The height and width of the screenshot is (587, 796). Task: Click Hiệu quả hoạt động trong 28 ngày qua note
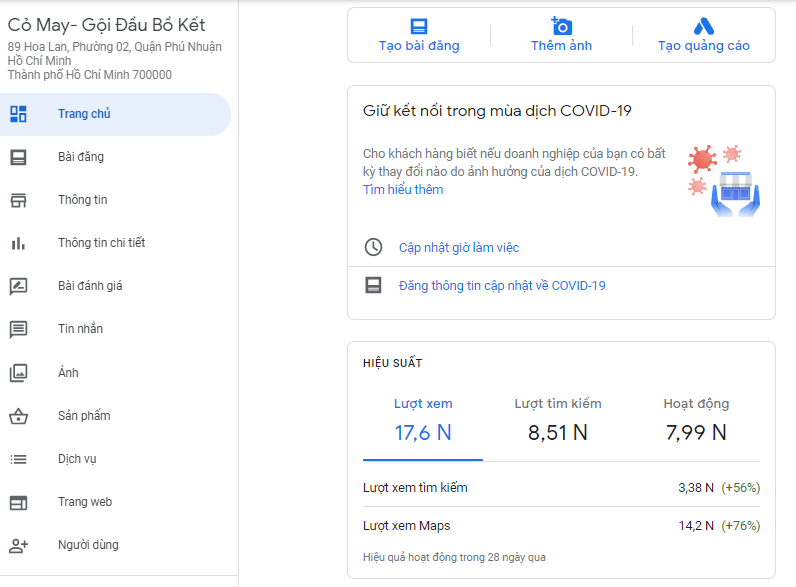click(x=454, y=558)
